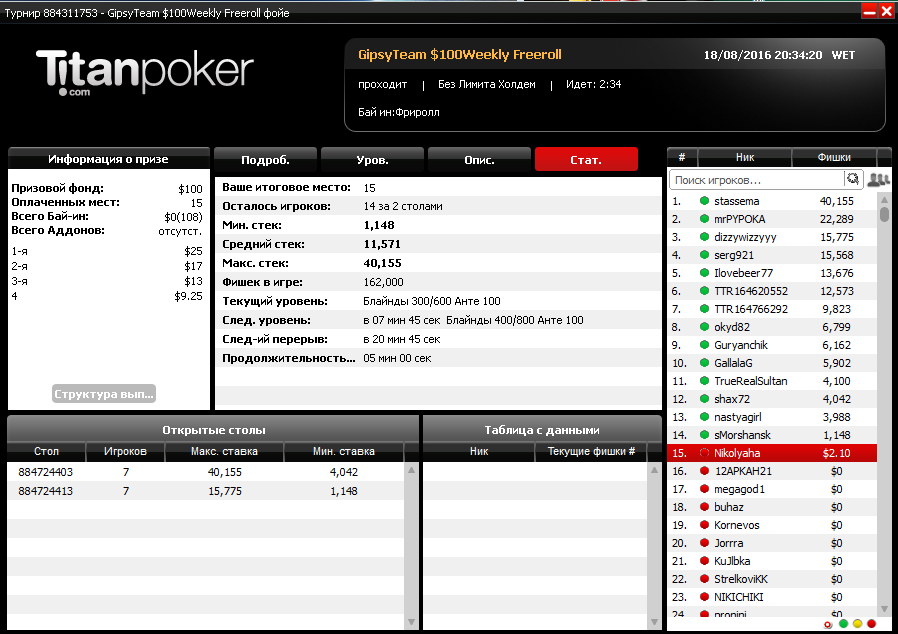
Task: Sort player list by Фишки column
Action: (x=834, y=157)
